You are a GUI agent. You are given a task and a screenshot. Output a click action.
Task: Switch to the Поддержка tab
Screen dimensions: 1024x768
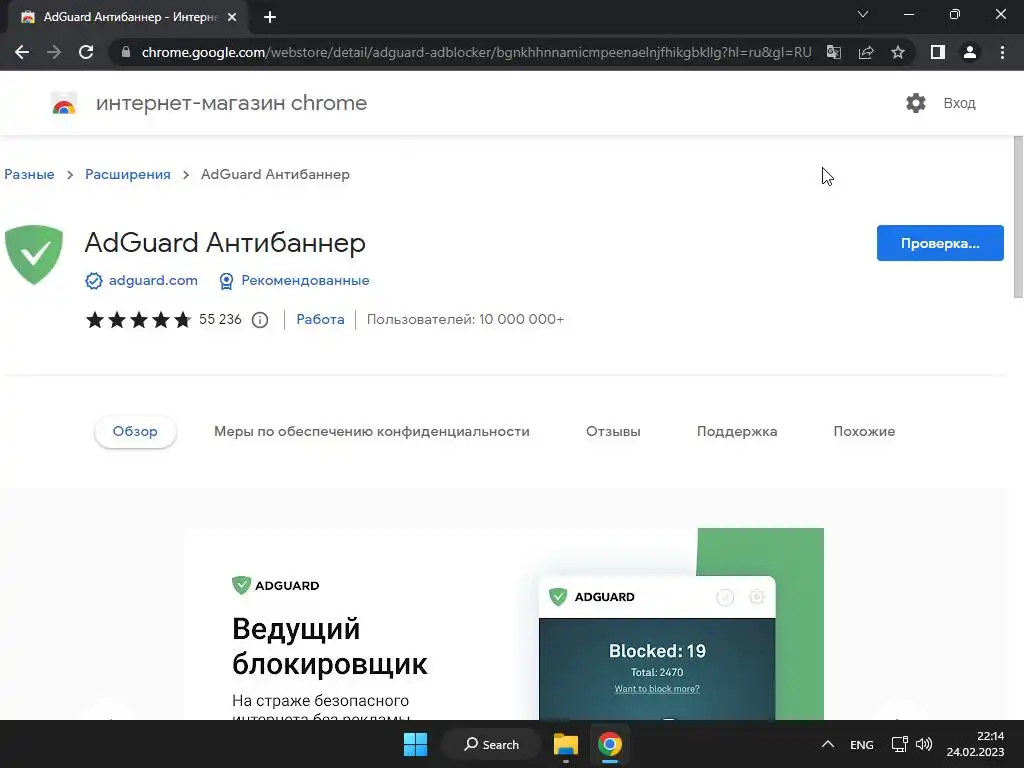tap(737, 432)
